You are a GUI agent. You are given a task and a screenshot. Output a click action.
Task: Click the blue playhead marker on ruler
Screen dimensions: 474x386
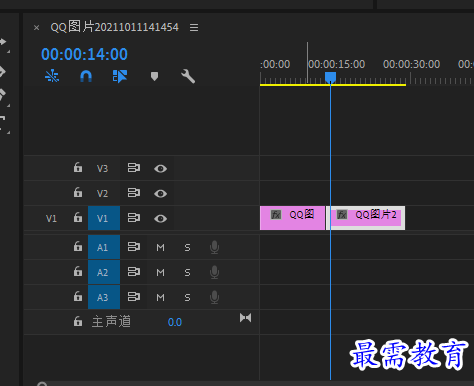tap(330, 77)
